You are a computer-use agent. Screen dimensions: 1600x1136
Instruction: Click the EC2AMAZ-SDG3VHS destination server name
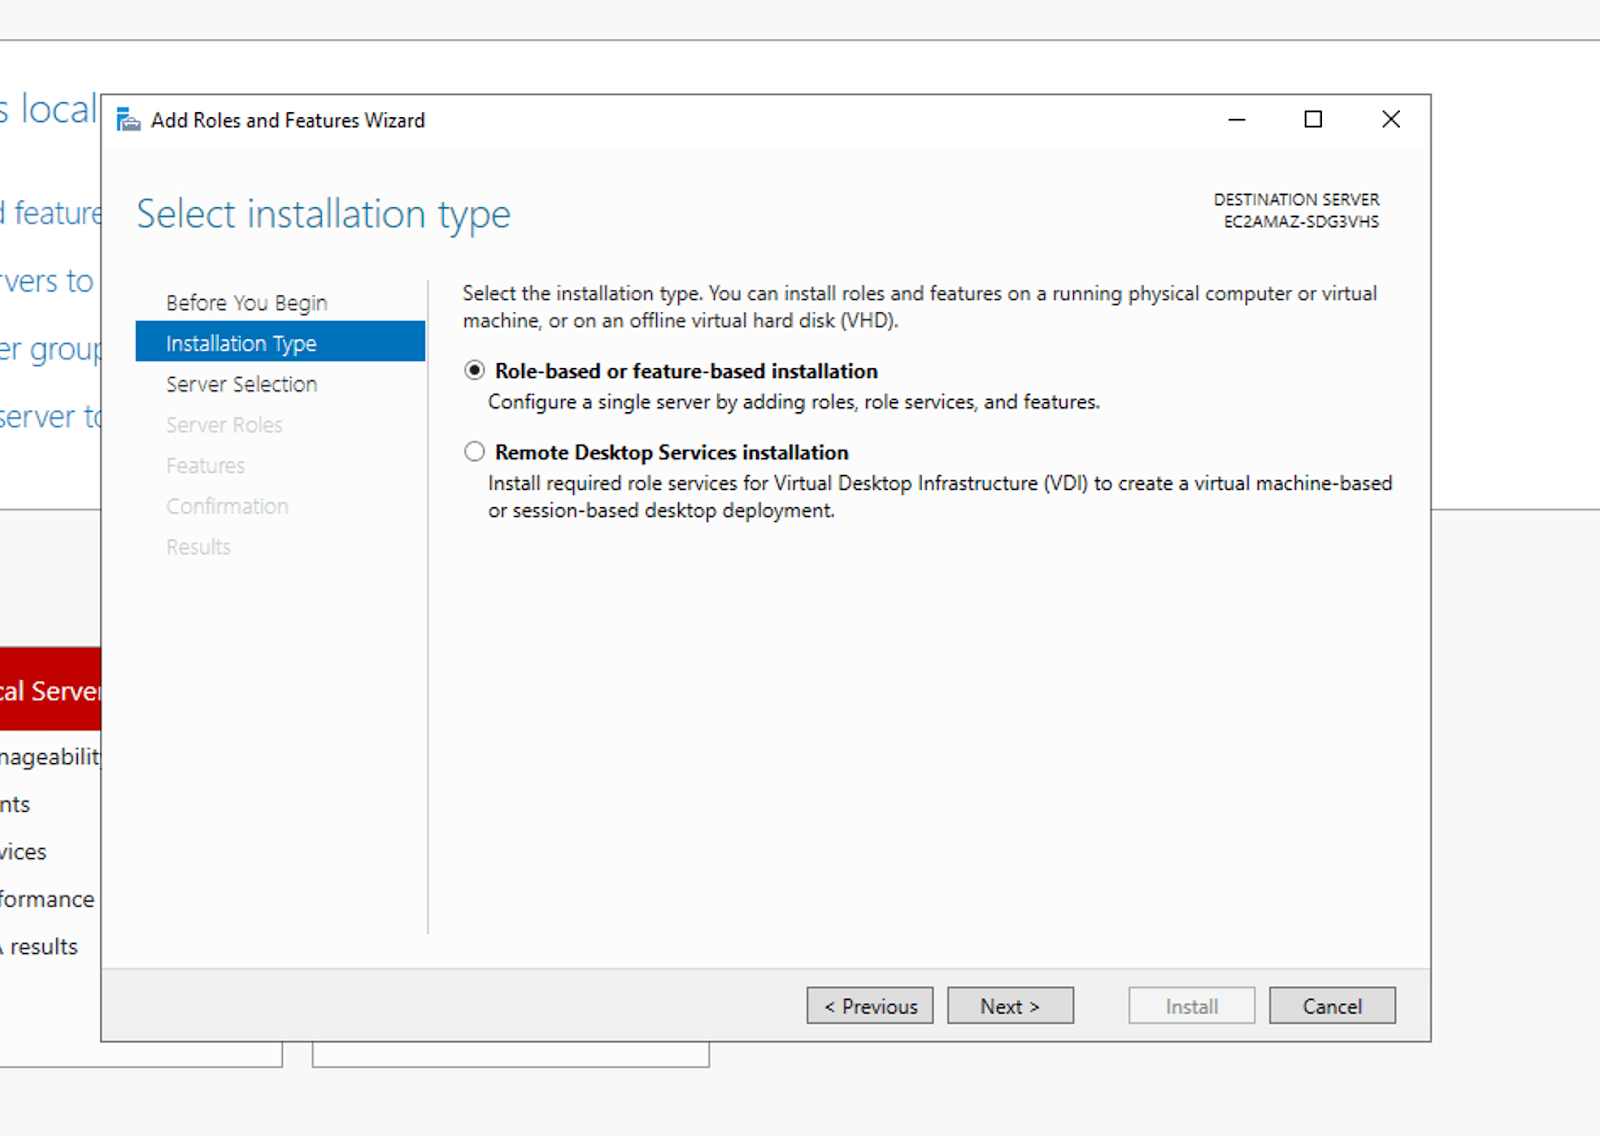pyautogui.click(x=1301, y=222)
